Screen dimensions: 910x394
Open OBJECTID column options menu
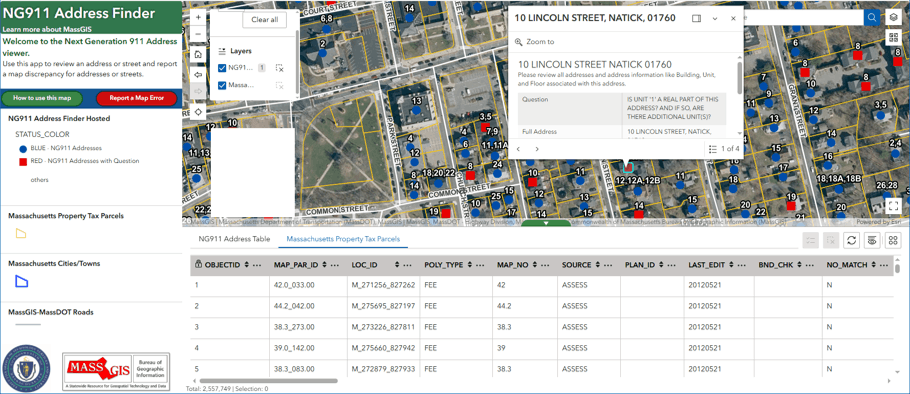[x=257, y=265]
